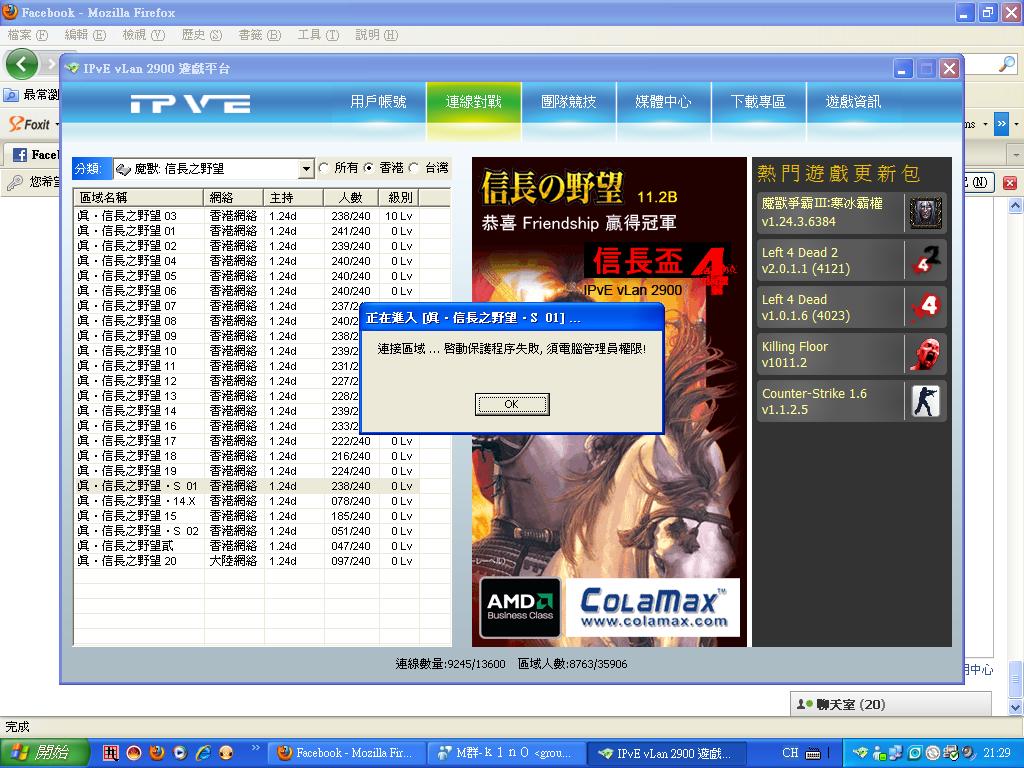Image resolution: width=1024 pixels, height=768 pixels.
Task: Click Internet Explorer icon in quick launch
Action: tap(203, 753)
